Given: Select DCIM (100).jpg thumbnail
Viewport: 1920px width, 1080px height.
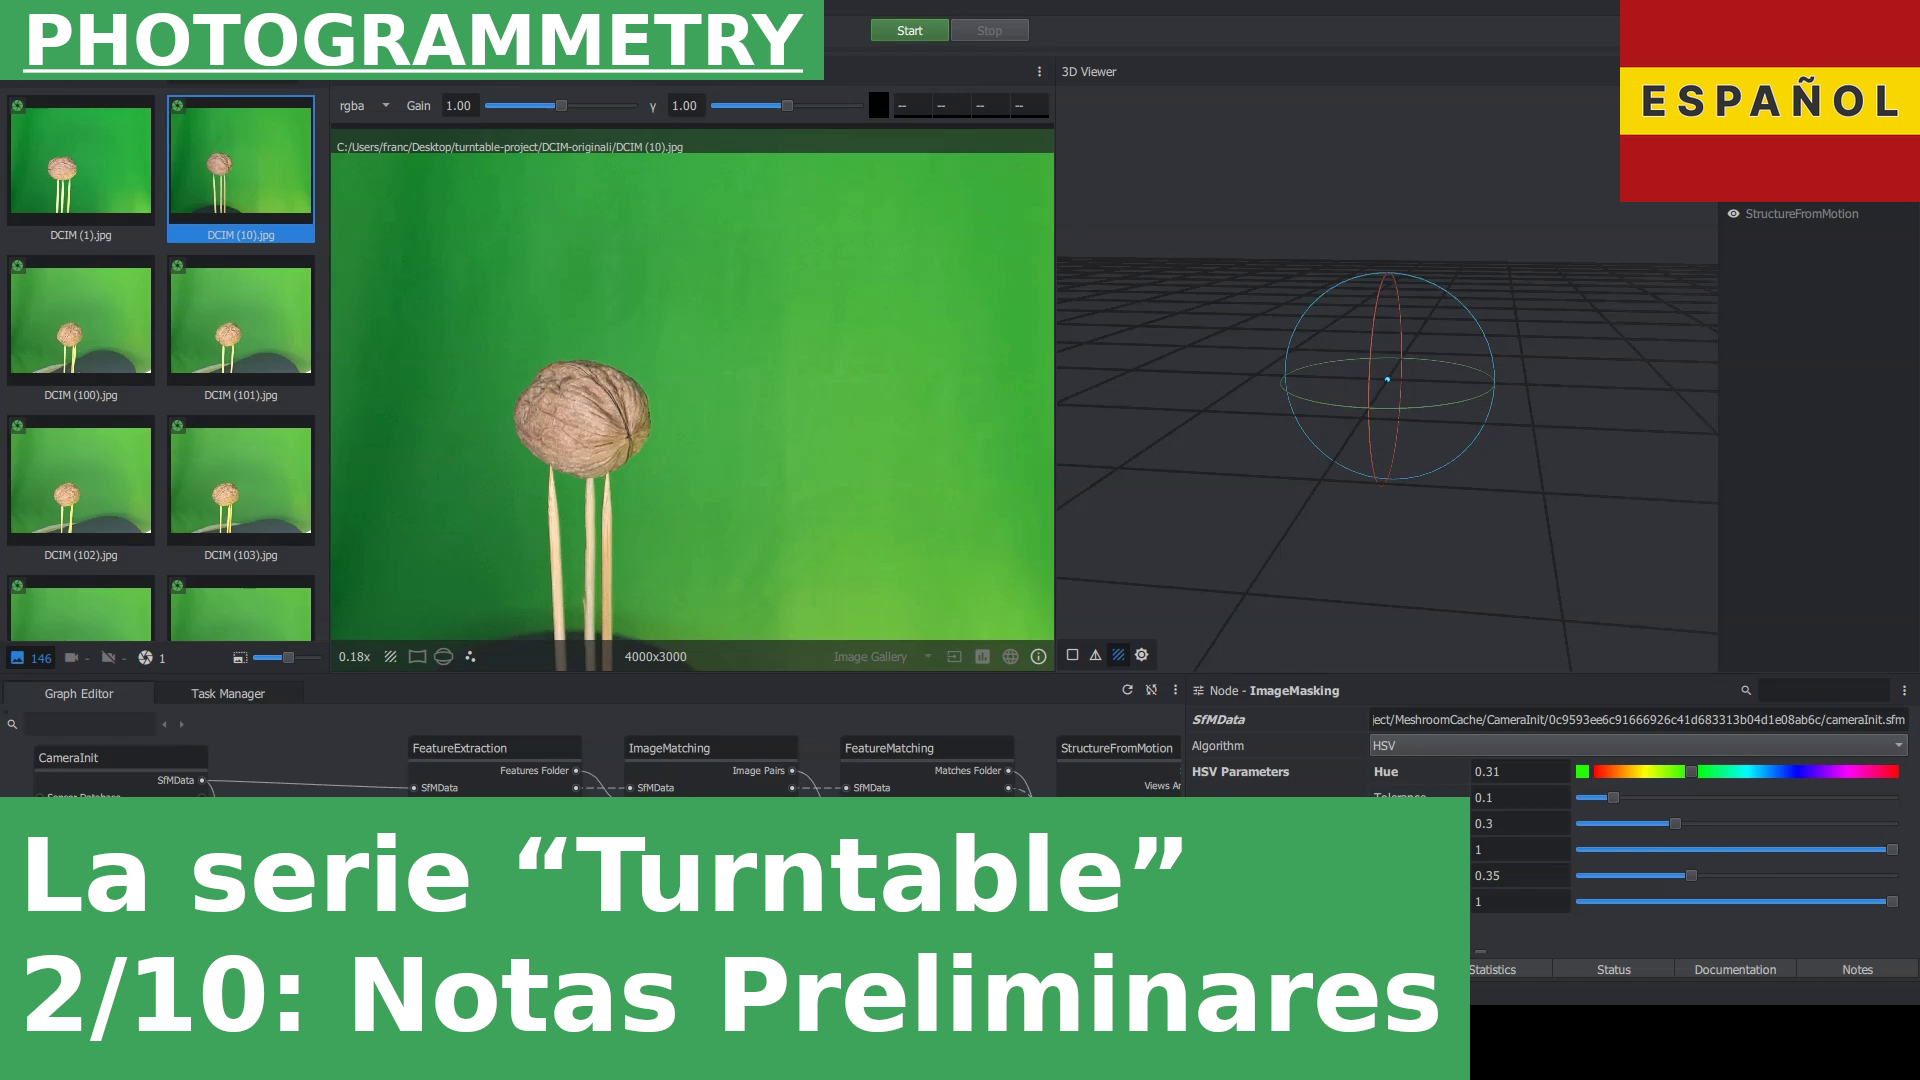Looking at the screenshot, I should [x=81, y=328].
